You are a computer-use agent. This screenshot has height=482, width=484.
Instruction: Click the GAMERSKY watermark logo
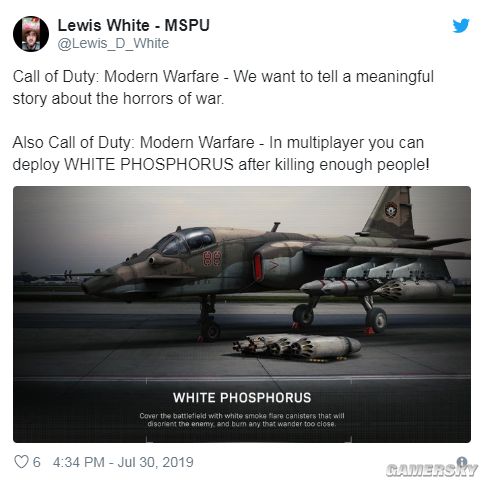point(432,470)
